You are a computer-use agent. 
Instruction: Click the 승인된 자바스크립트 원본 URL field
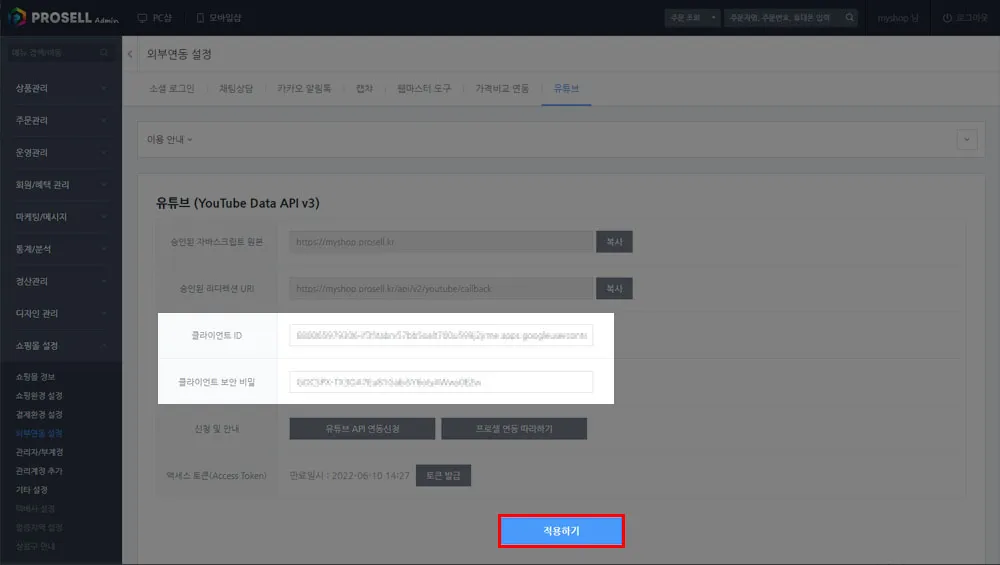click(441, 242)
